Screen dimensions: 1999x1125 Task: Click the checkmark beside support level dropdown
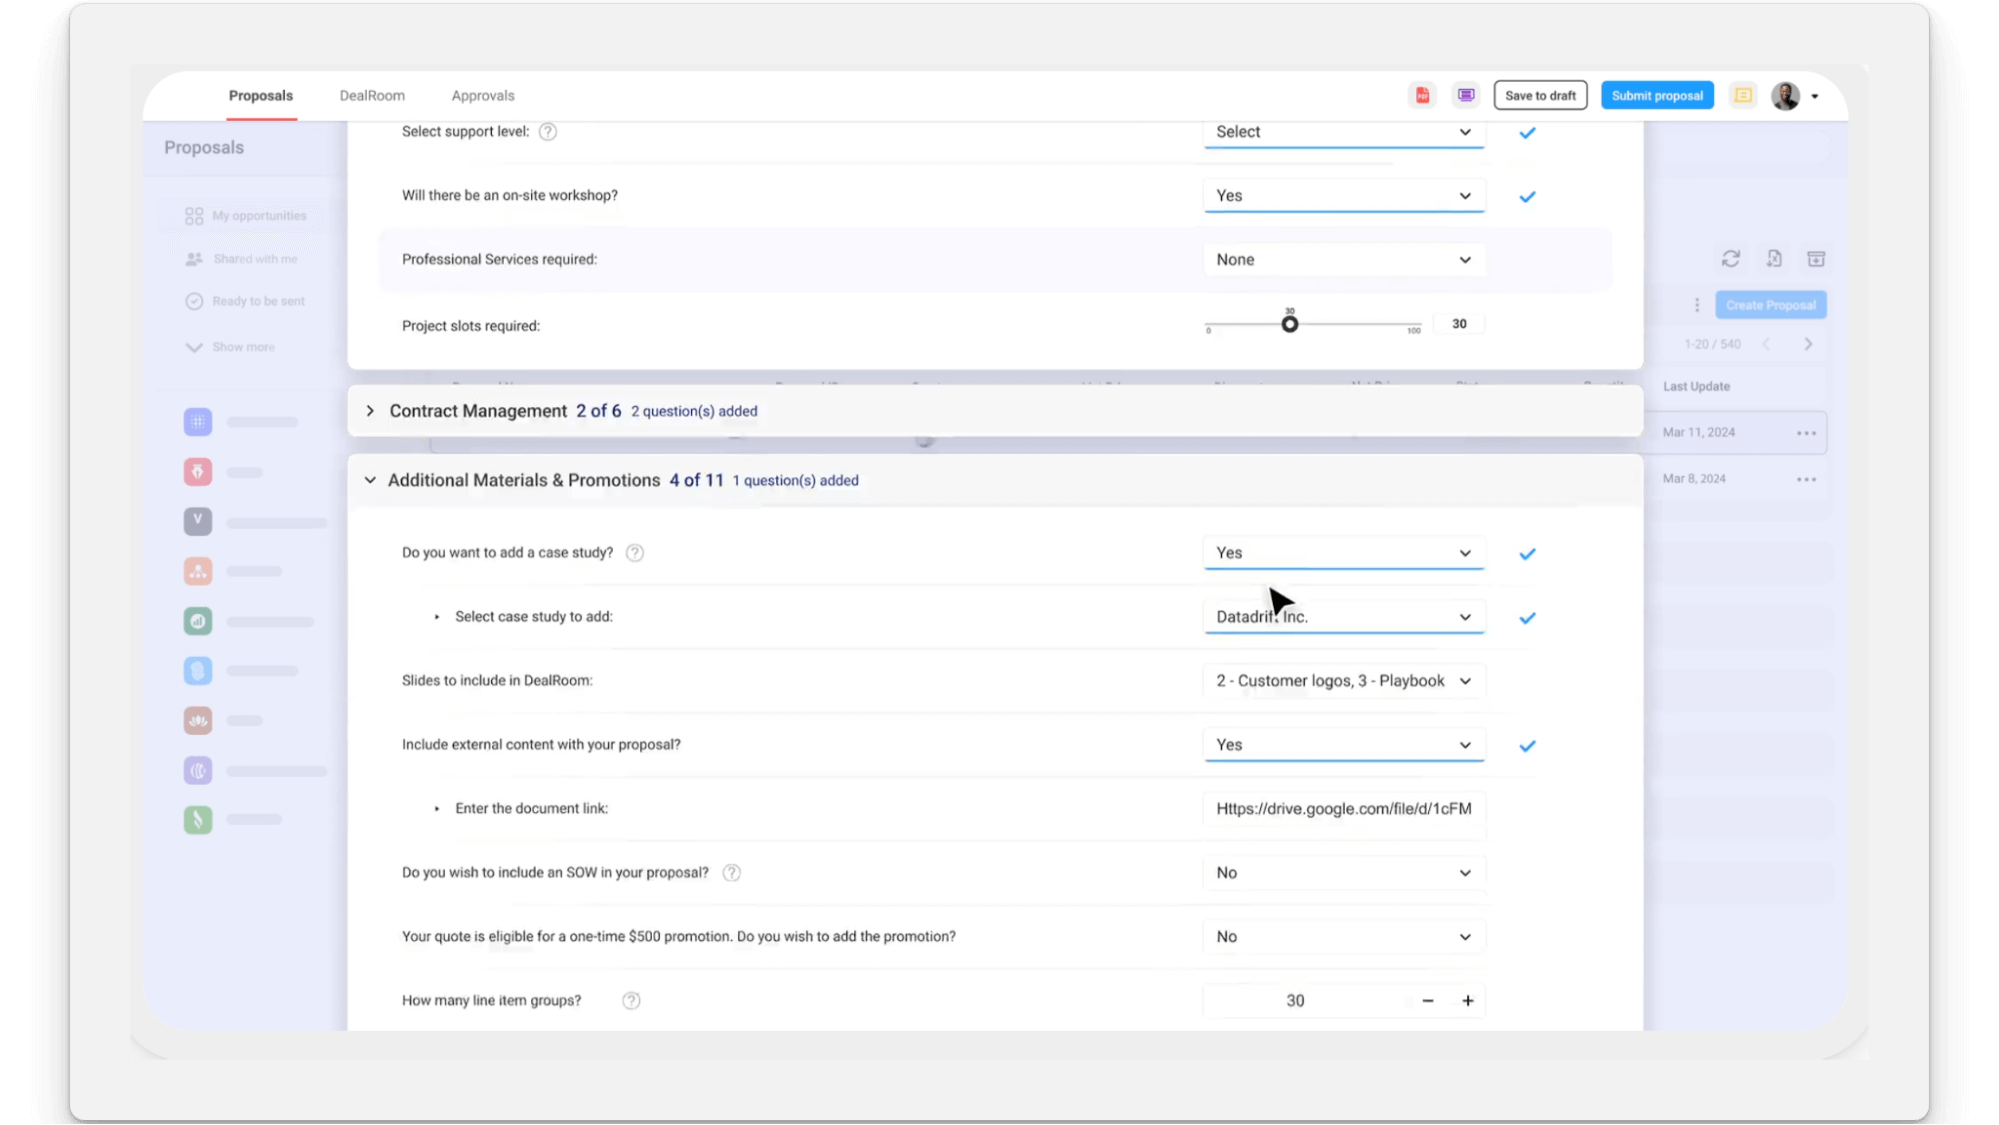[x=1527, y=133]
